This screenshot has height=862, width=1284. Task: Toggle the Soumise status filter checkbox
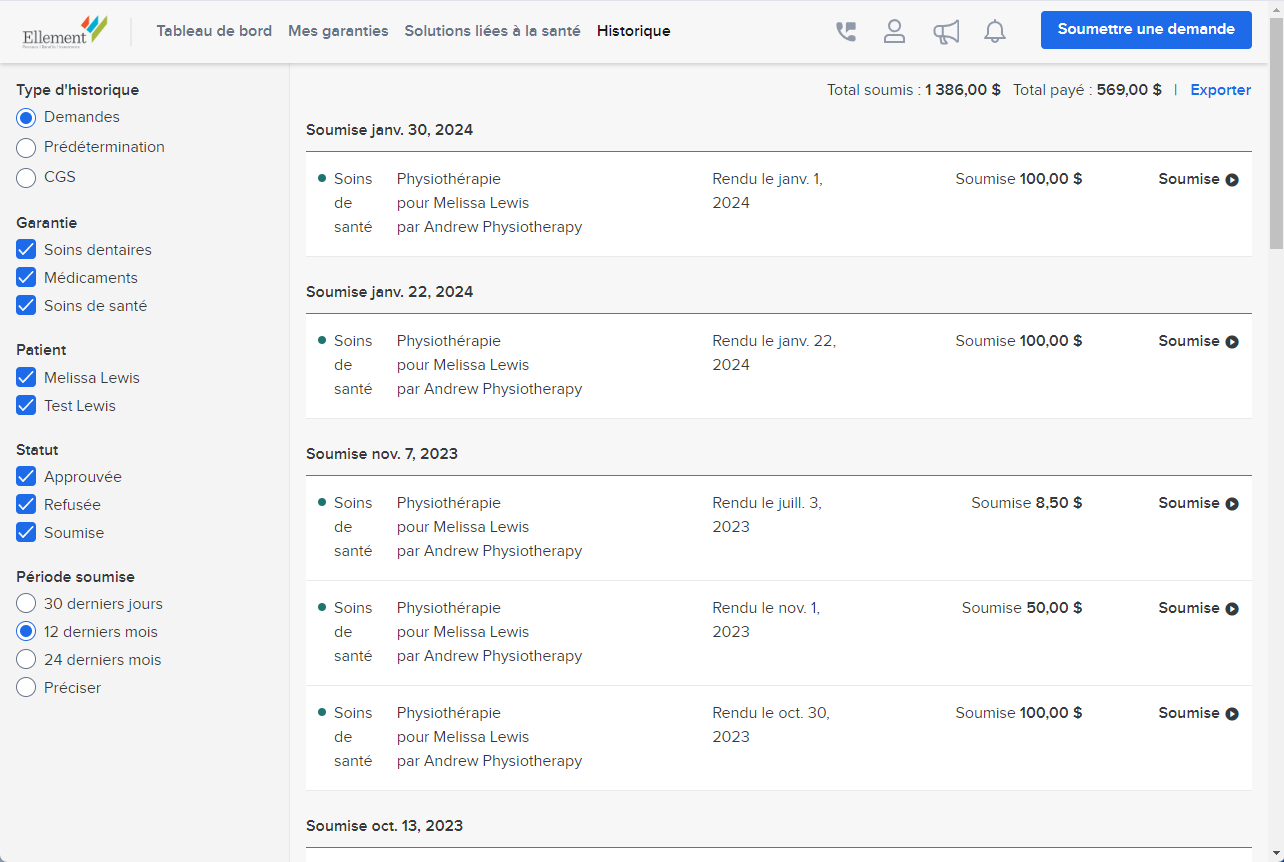pos(26,533)
